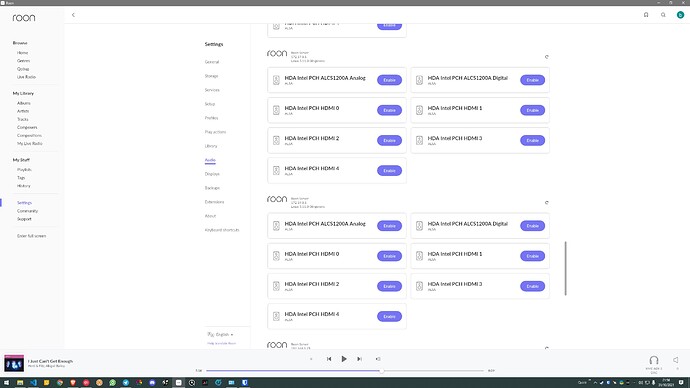Select the Audio settings tab
Screen dimensions: 690x388
coord(210,160)
